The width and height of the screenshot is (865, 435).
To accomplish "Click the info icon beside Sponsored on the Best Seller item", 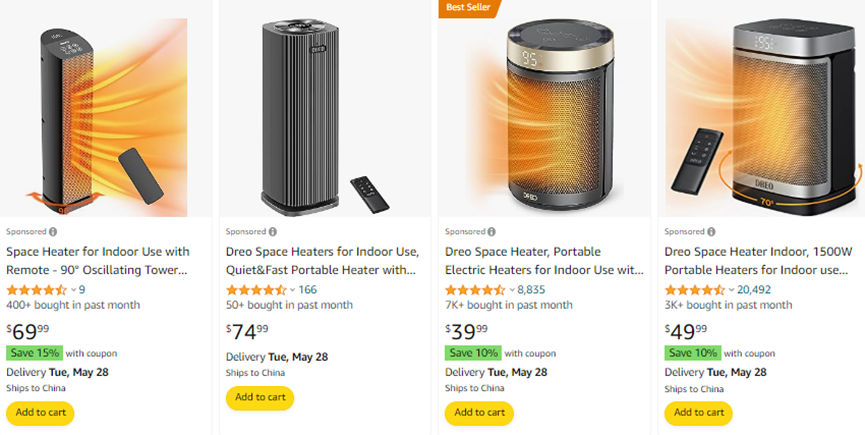I will [492, 232].
